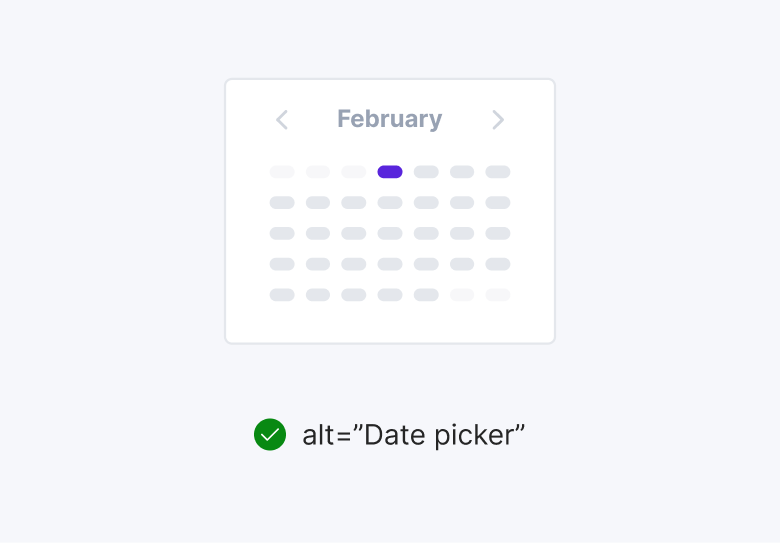Click the February month title
Viewport: 780px width, 543px height.
pos(390,119)
